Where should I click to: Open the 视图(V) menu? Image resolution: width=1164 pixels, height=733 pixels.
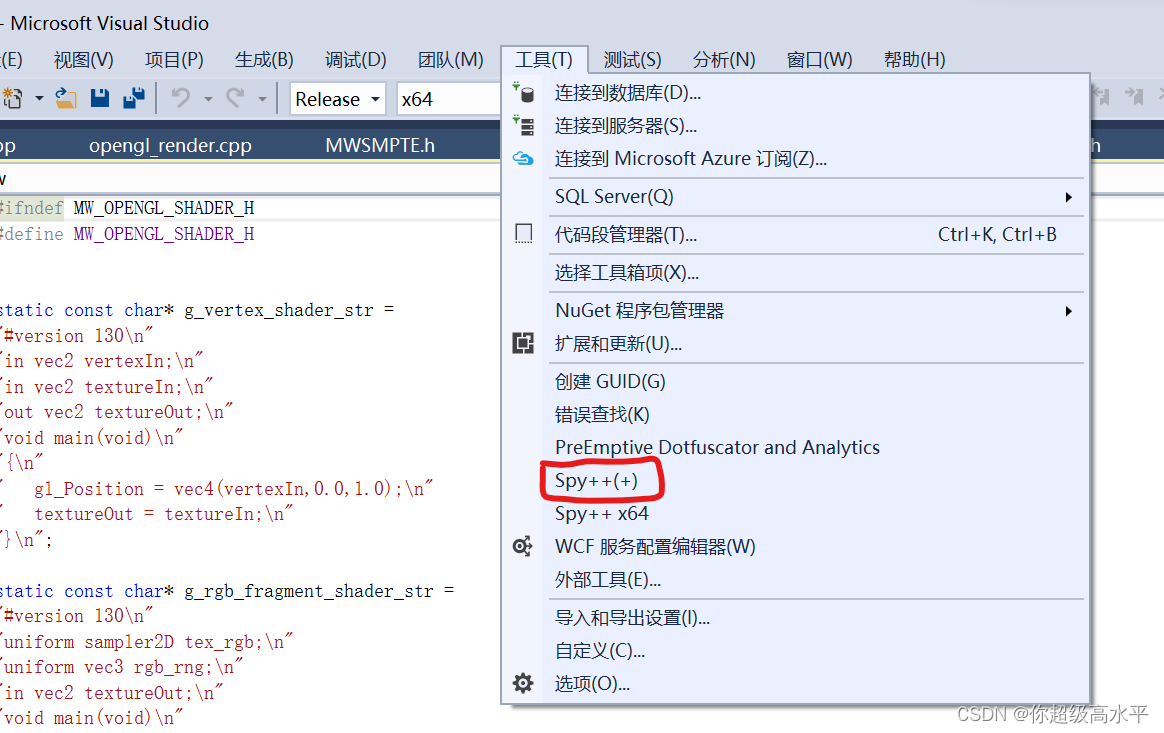click(84, 59)
